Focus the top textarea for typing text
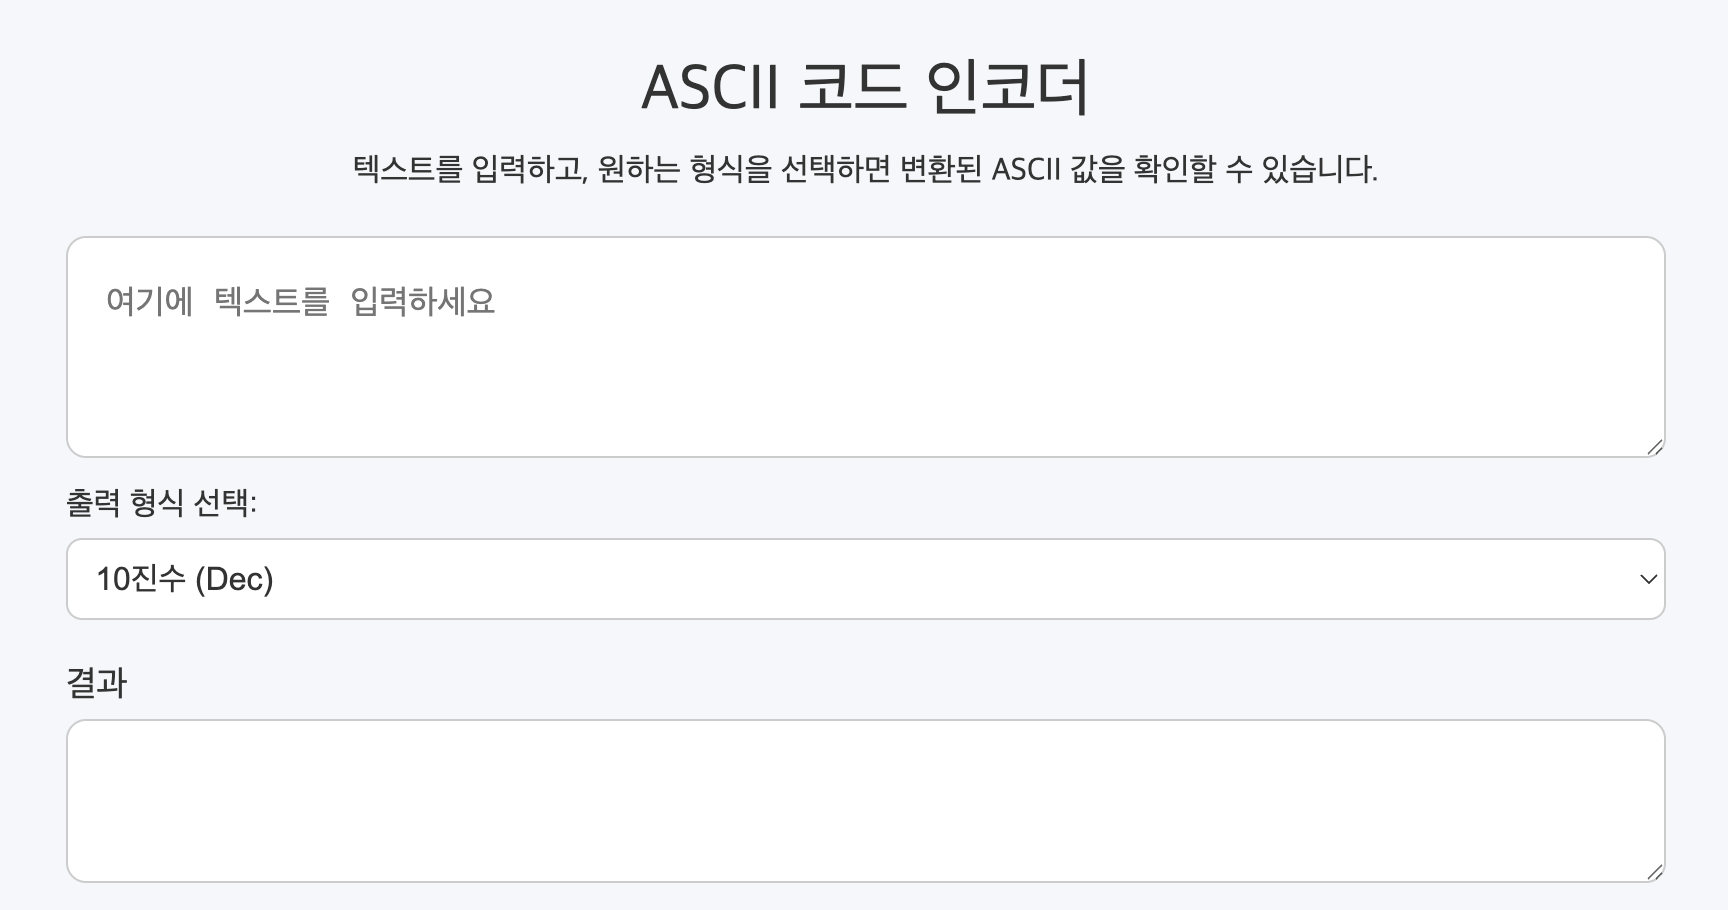 coord(700,345)
